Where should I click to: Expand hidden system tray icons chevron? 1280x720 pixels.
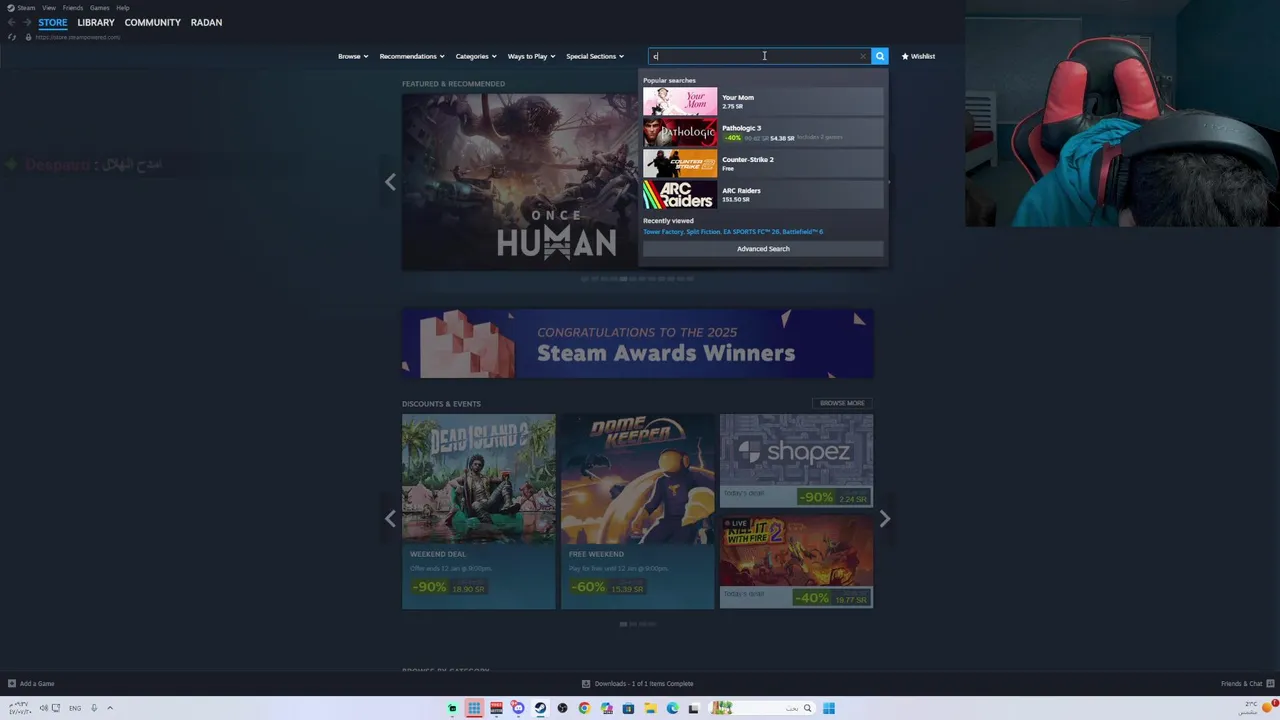(x=110, y=708)
